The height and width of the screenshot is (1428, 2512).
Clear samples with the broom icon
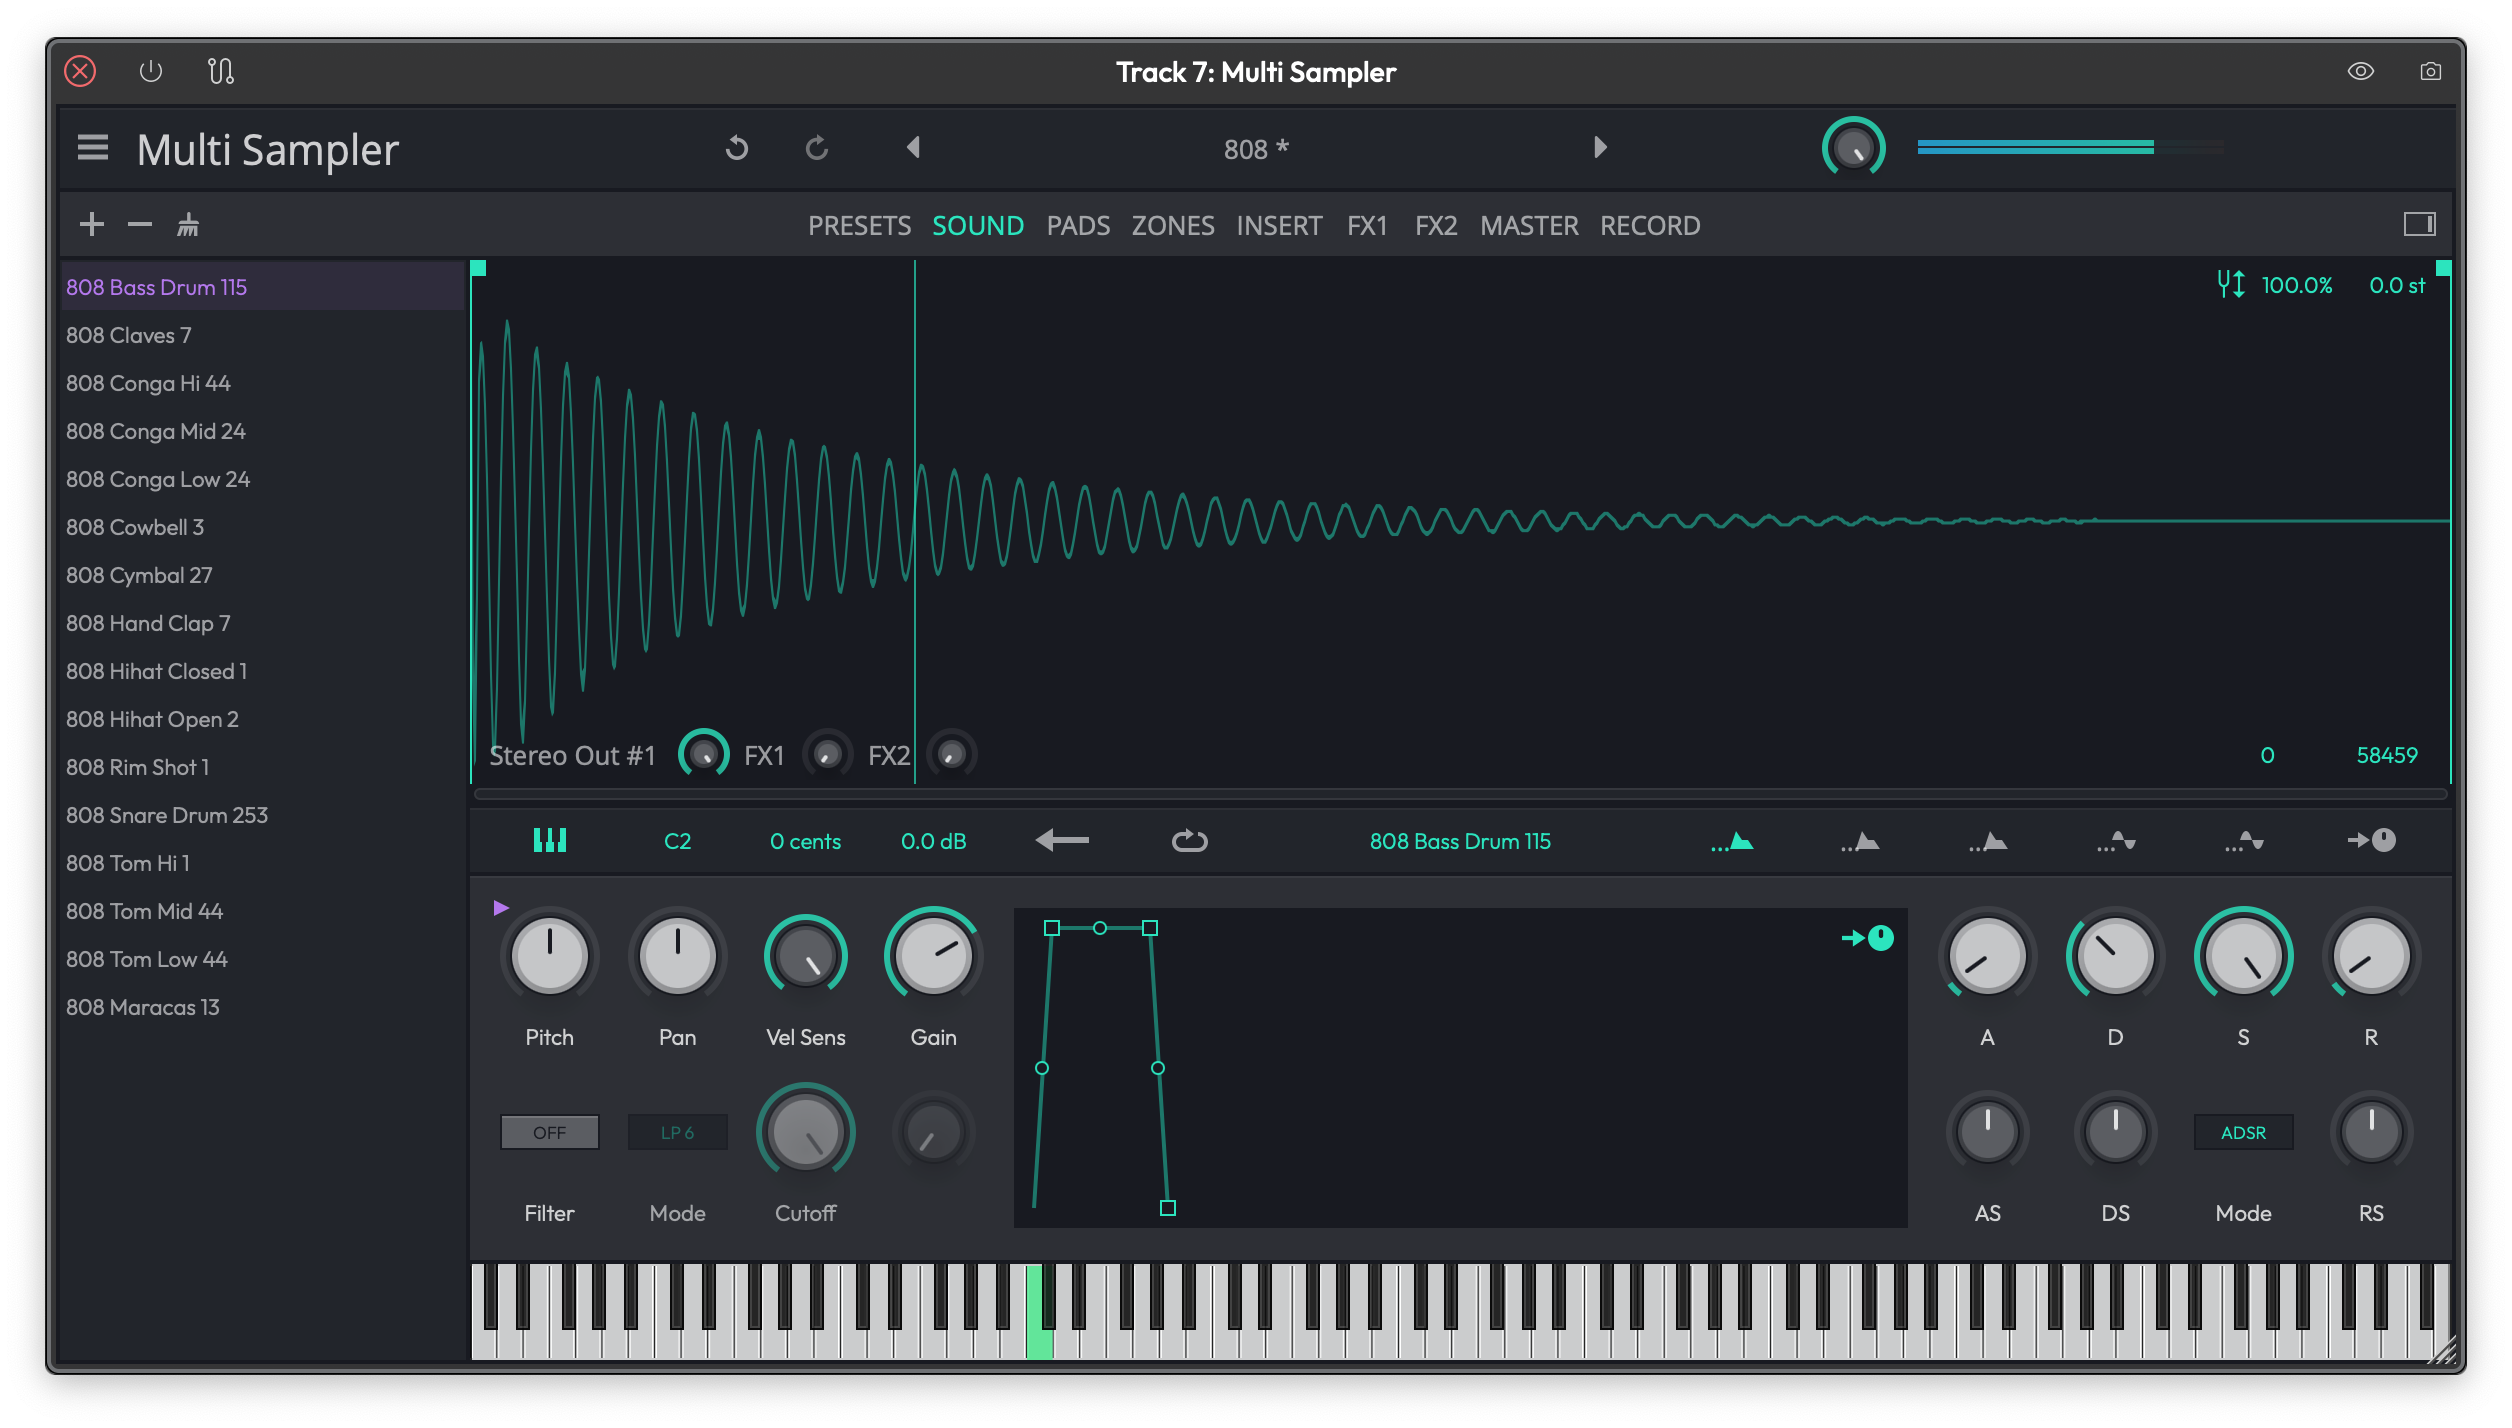coord(188,224)
